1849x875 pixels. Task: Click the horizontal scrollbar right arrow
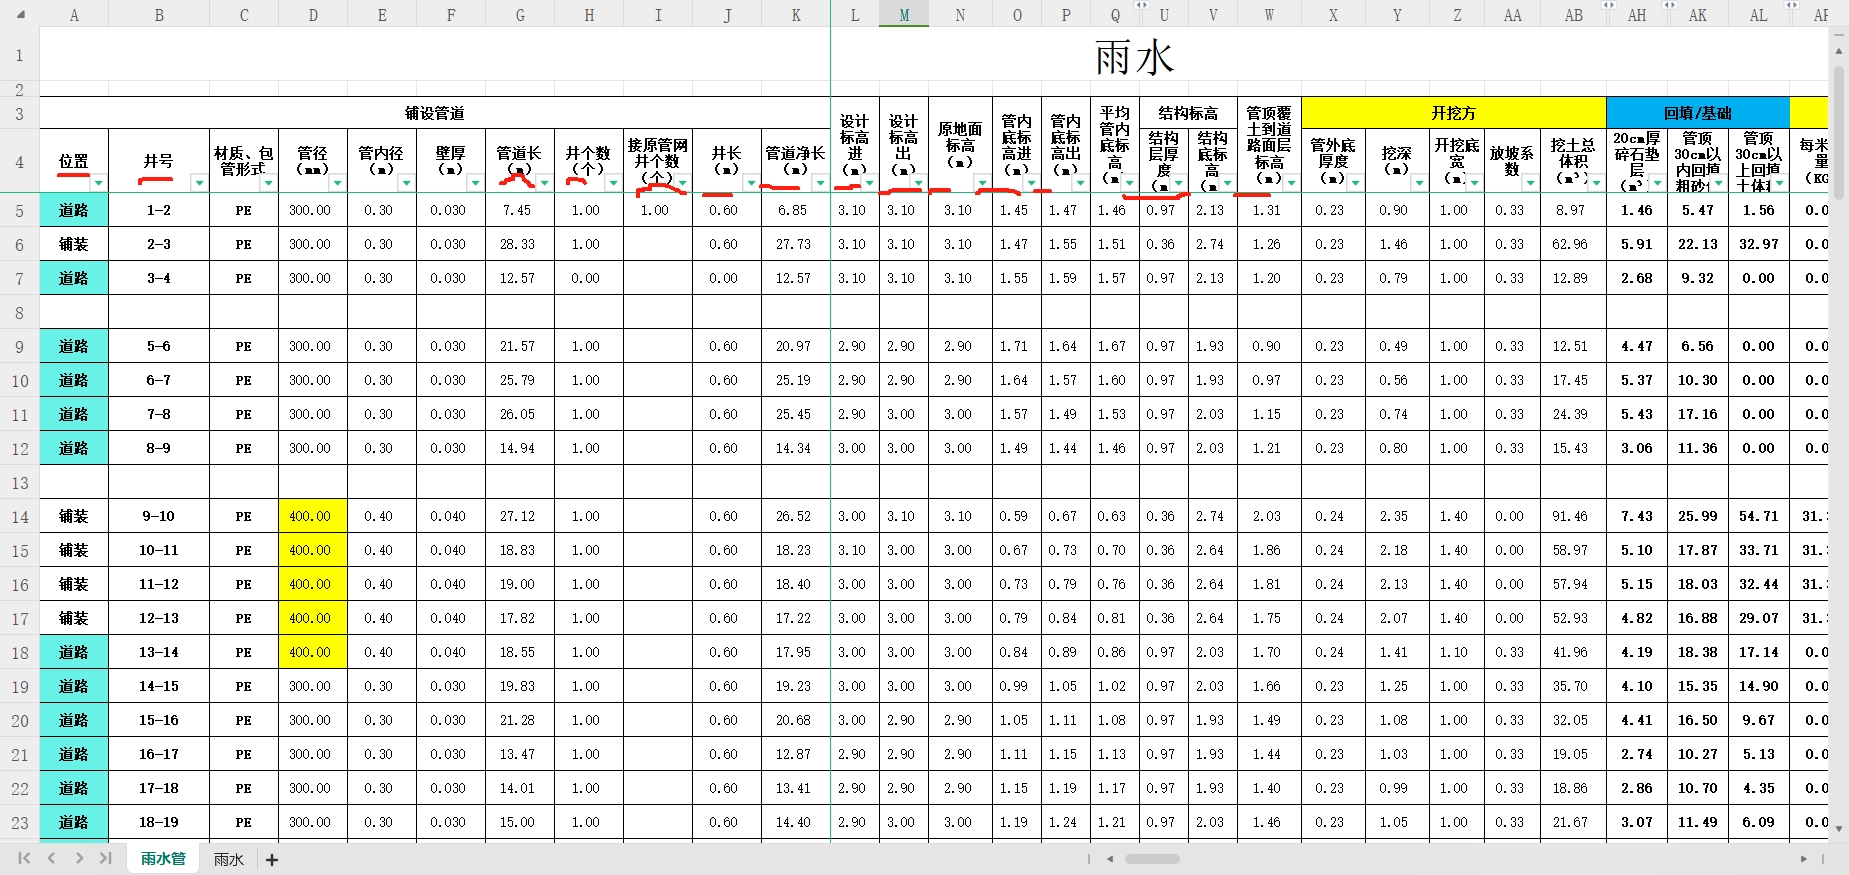[1804, 858]
